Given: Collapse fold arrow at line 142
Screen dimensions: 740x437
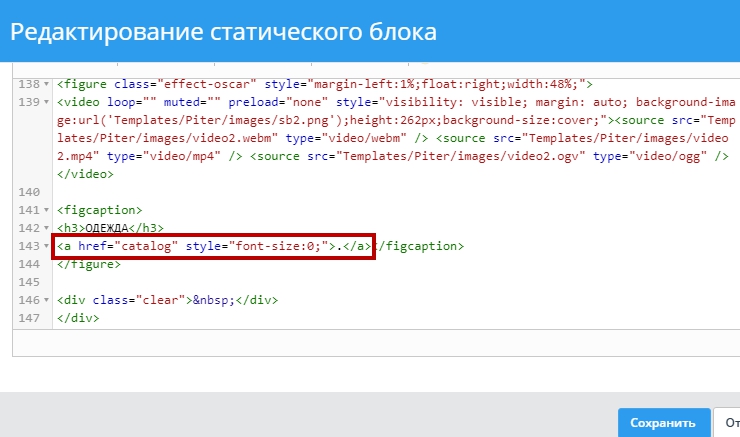Looking at the screenshot, I should click(46, 228).
